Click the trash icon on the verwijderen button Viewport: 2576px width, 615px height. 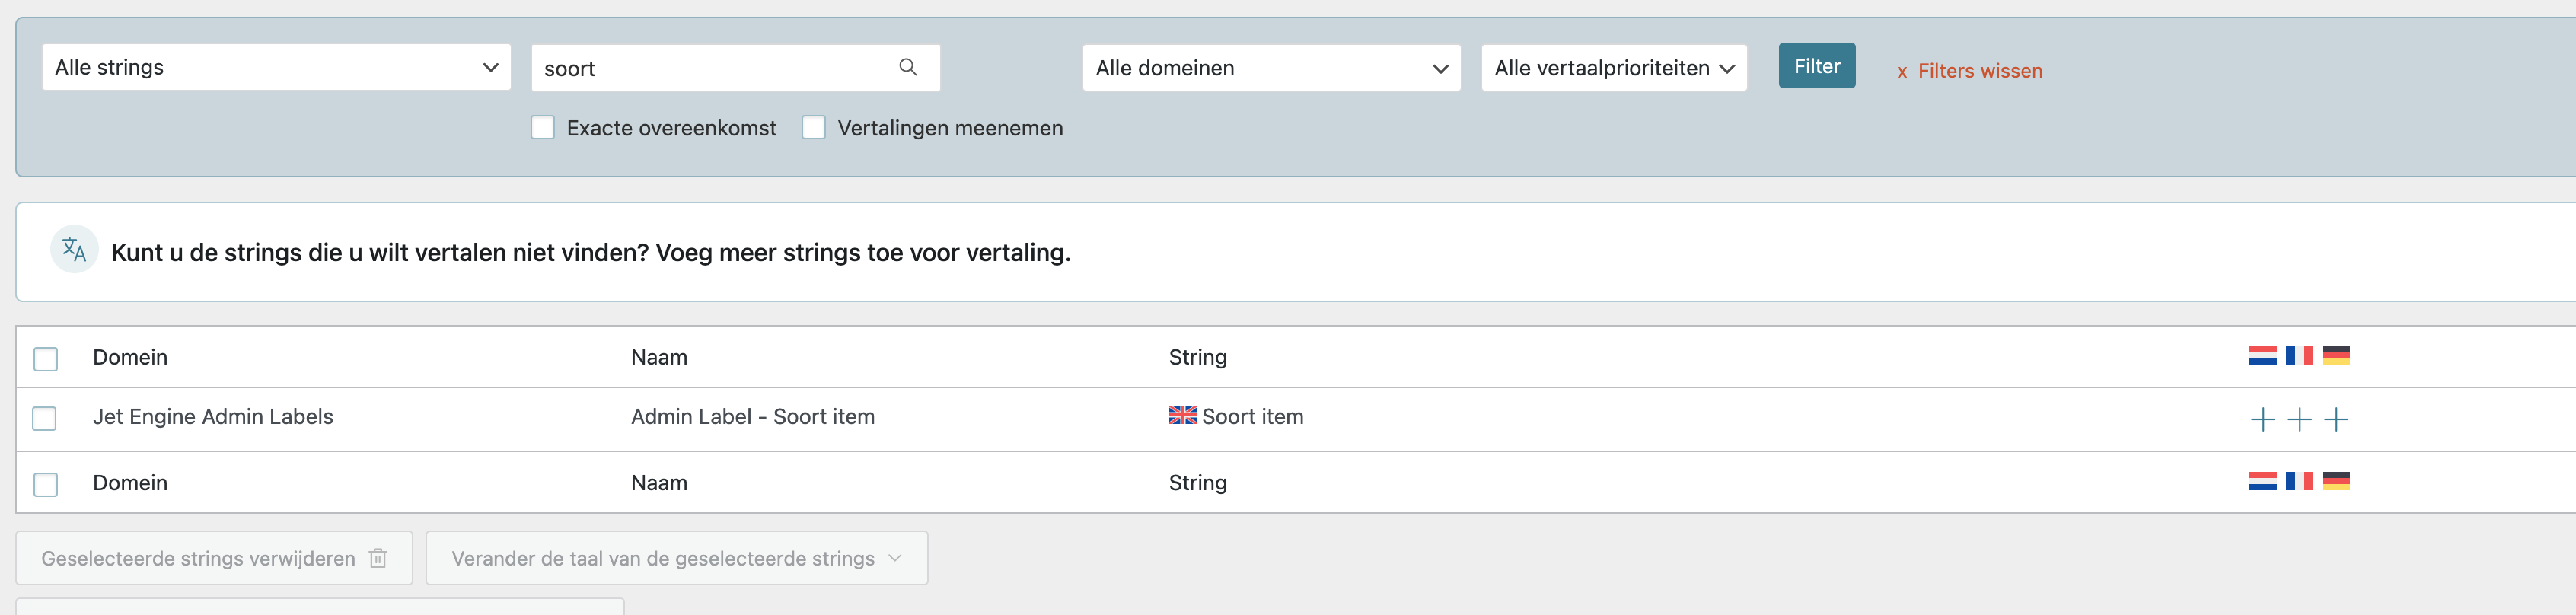pyautogui.click(x=378, y=558)
